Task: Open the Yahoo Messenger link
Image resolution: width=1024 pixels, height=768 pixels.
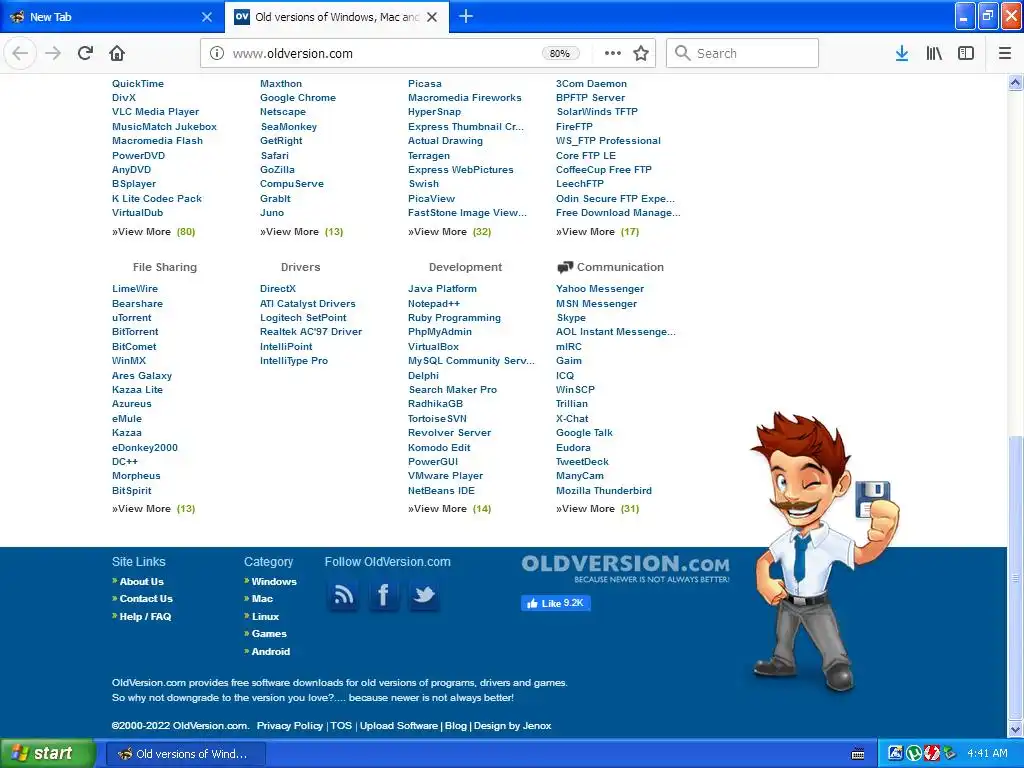Action: [600, 289]
